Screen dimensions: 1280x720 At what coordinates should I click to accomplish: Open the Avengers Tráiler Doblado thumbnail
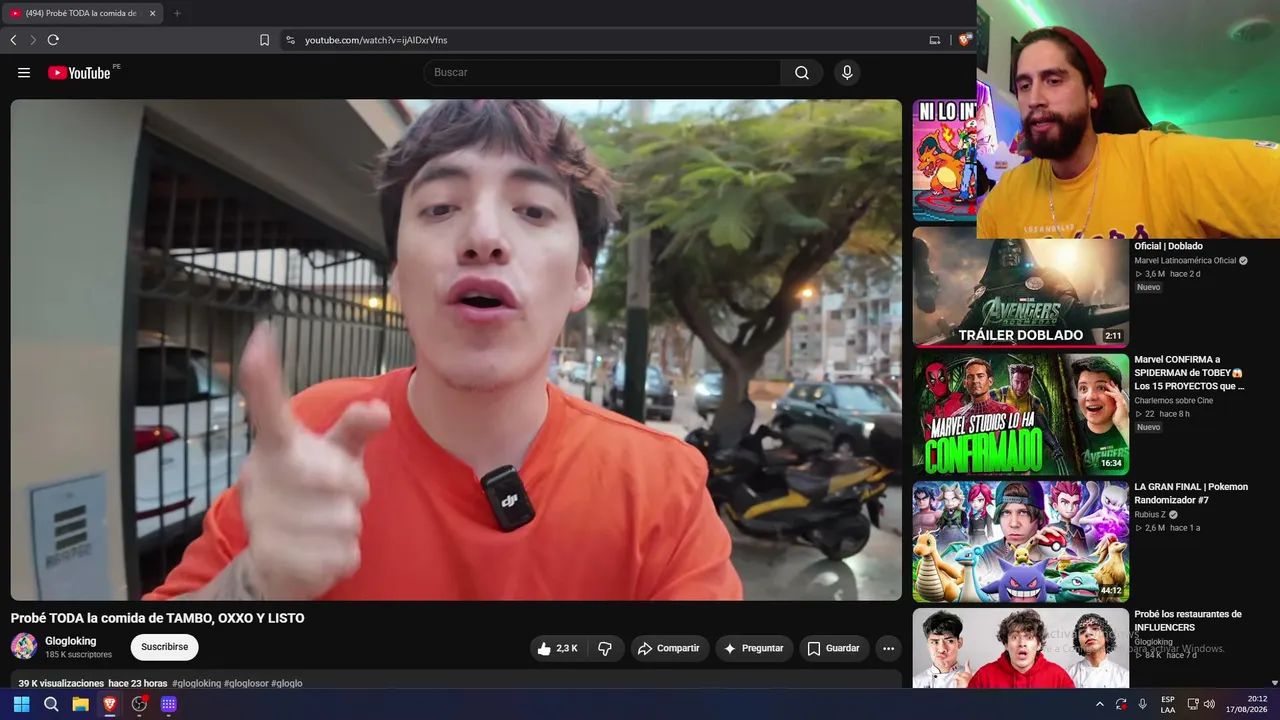[1020, 287]
